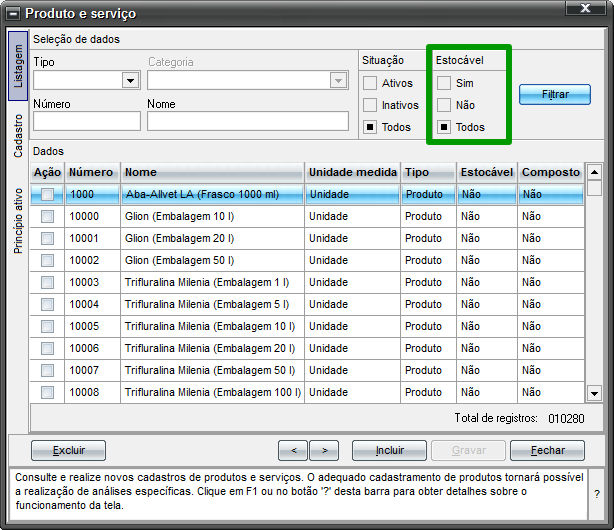
Task: Click the Fechar button
Action: [x=547, y=450]
